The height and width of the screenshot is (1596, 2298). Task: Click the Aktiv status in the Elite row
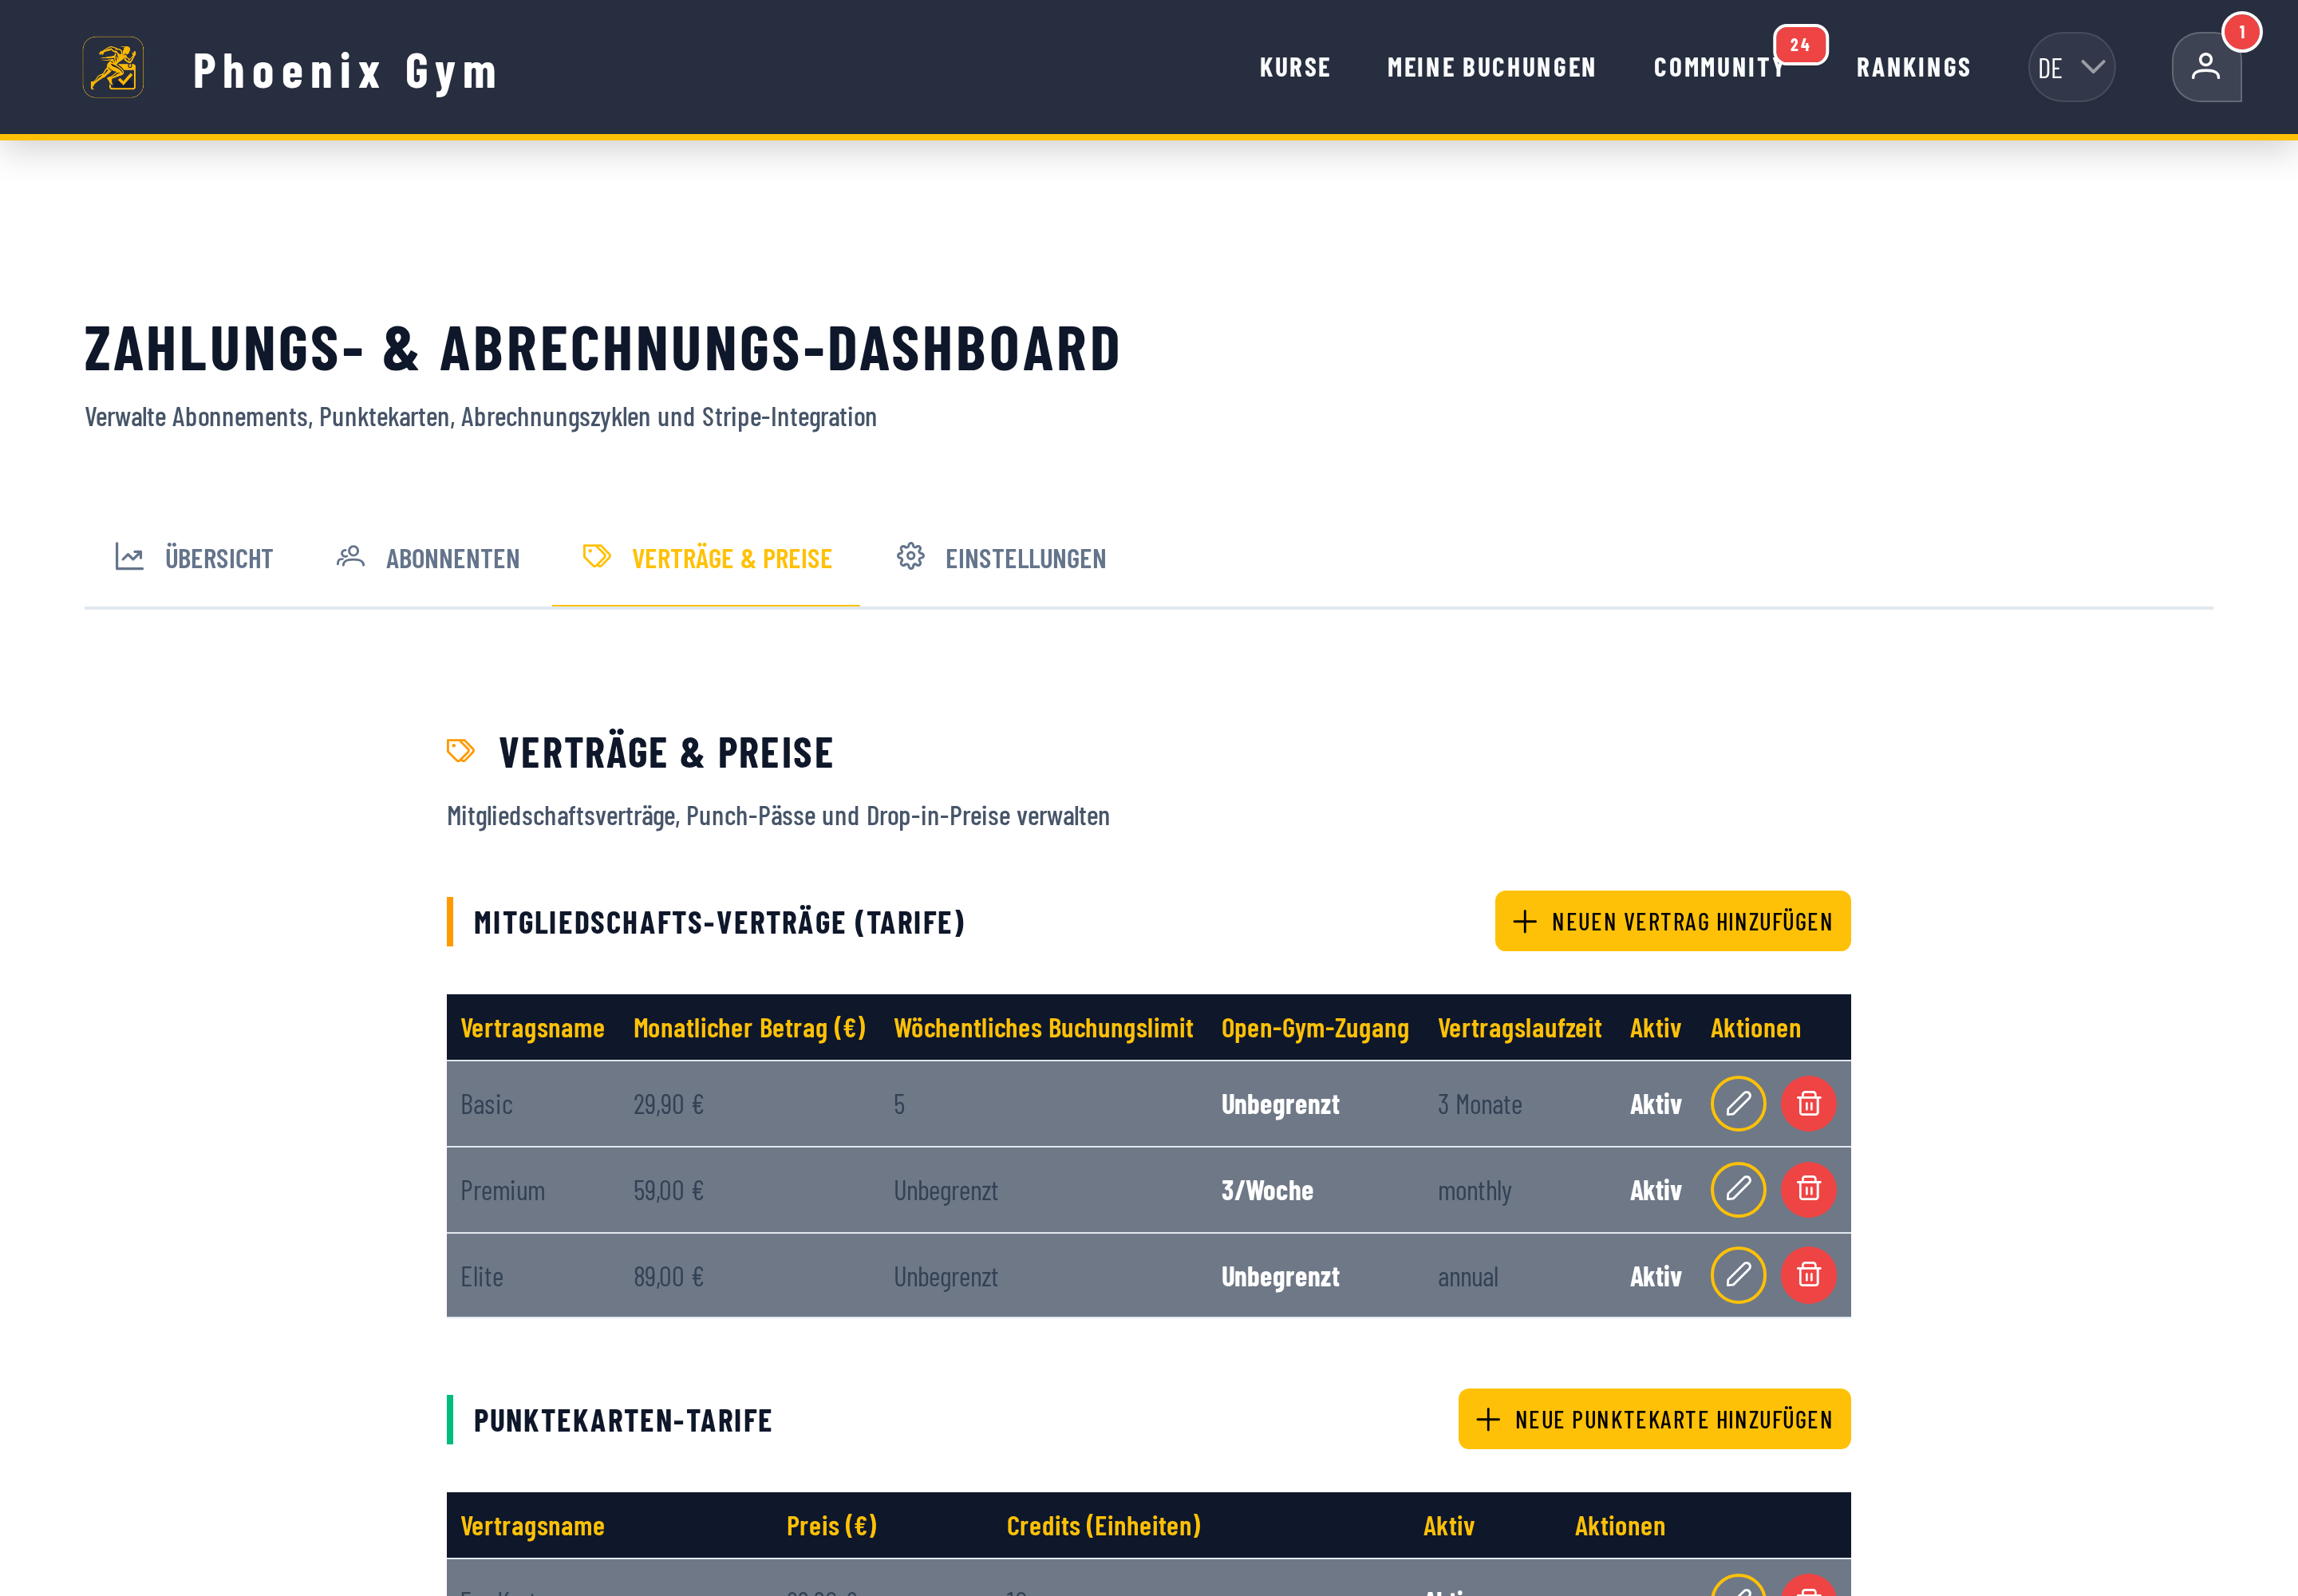1655,1276
